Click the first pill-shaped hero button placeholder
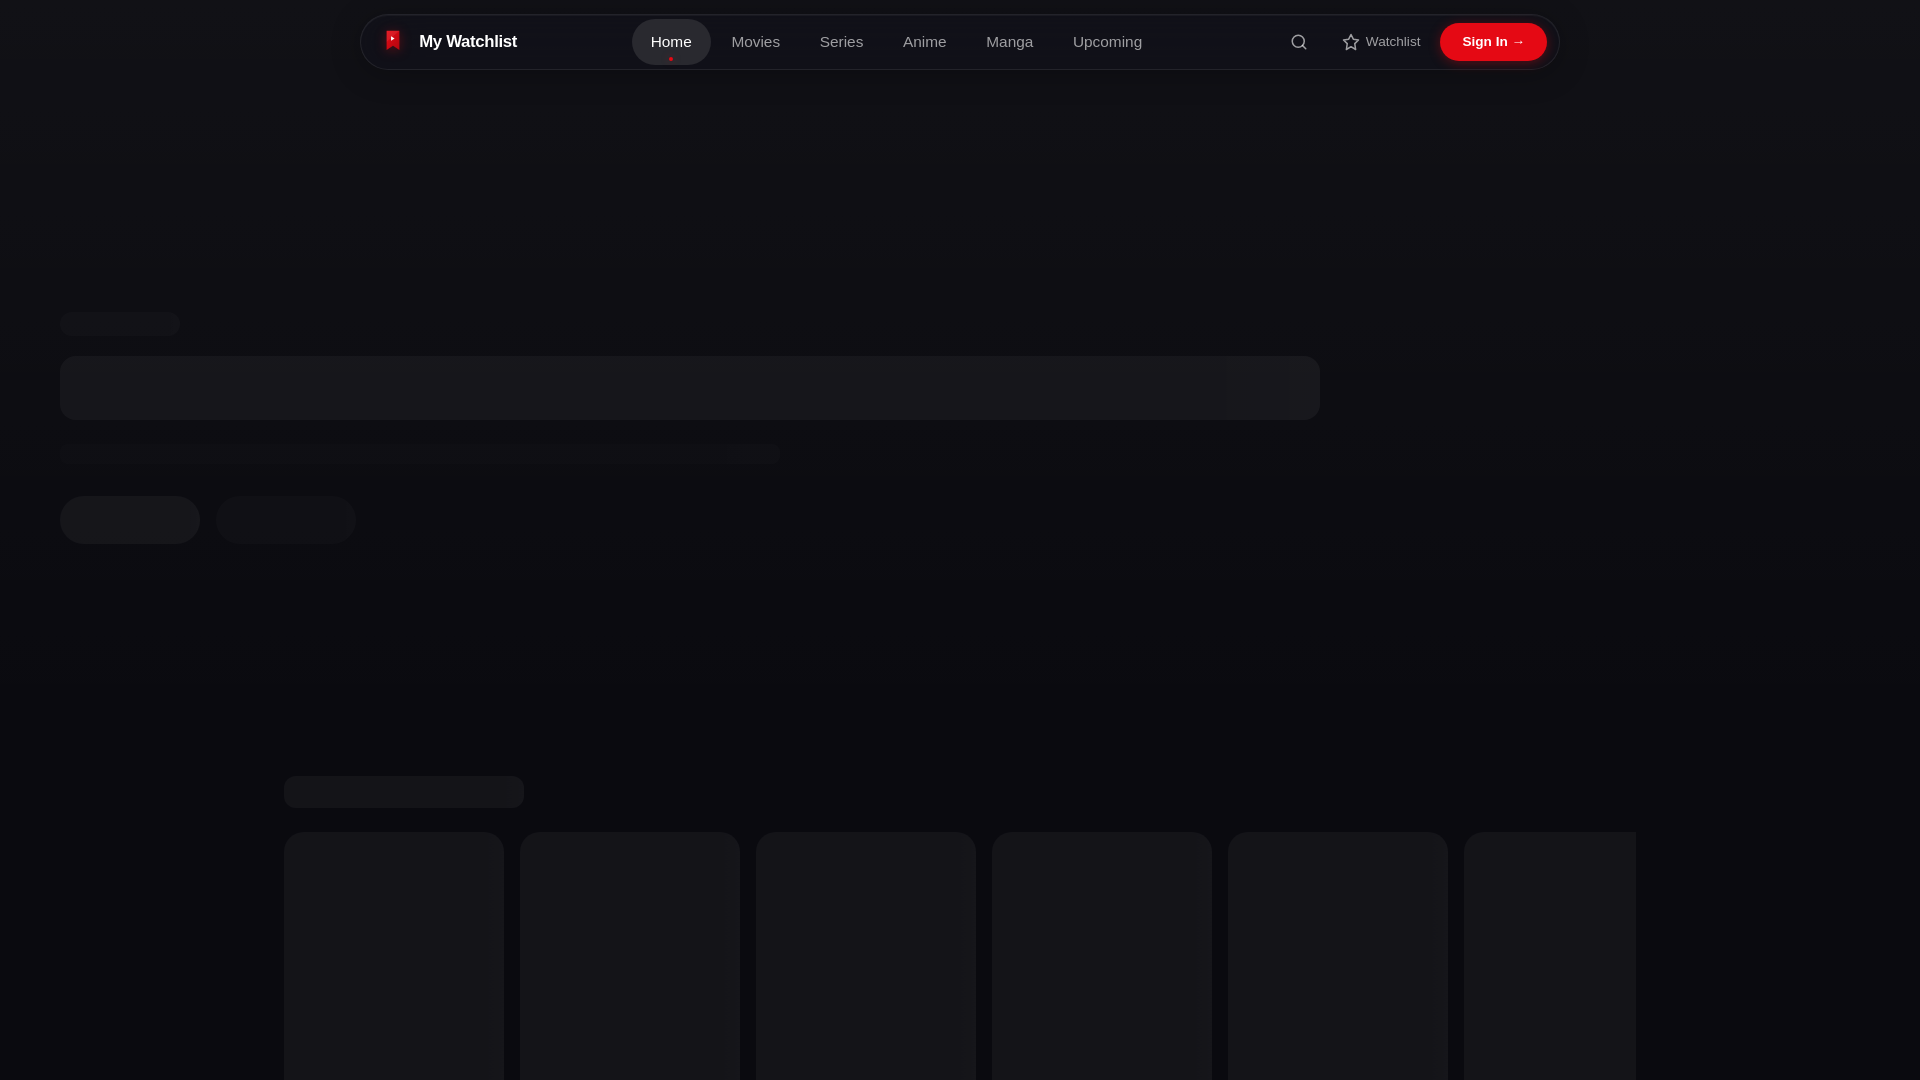 click(x=130, y=520)
